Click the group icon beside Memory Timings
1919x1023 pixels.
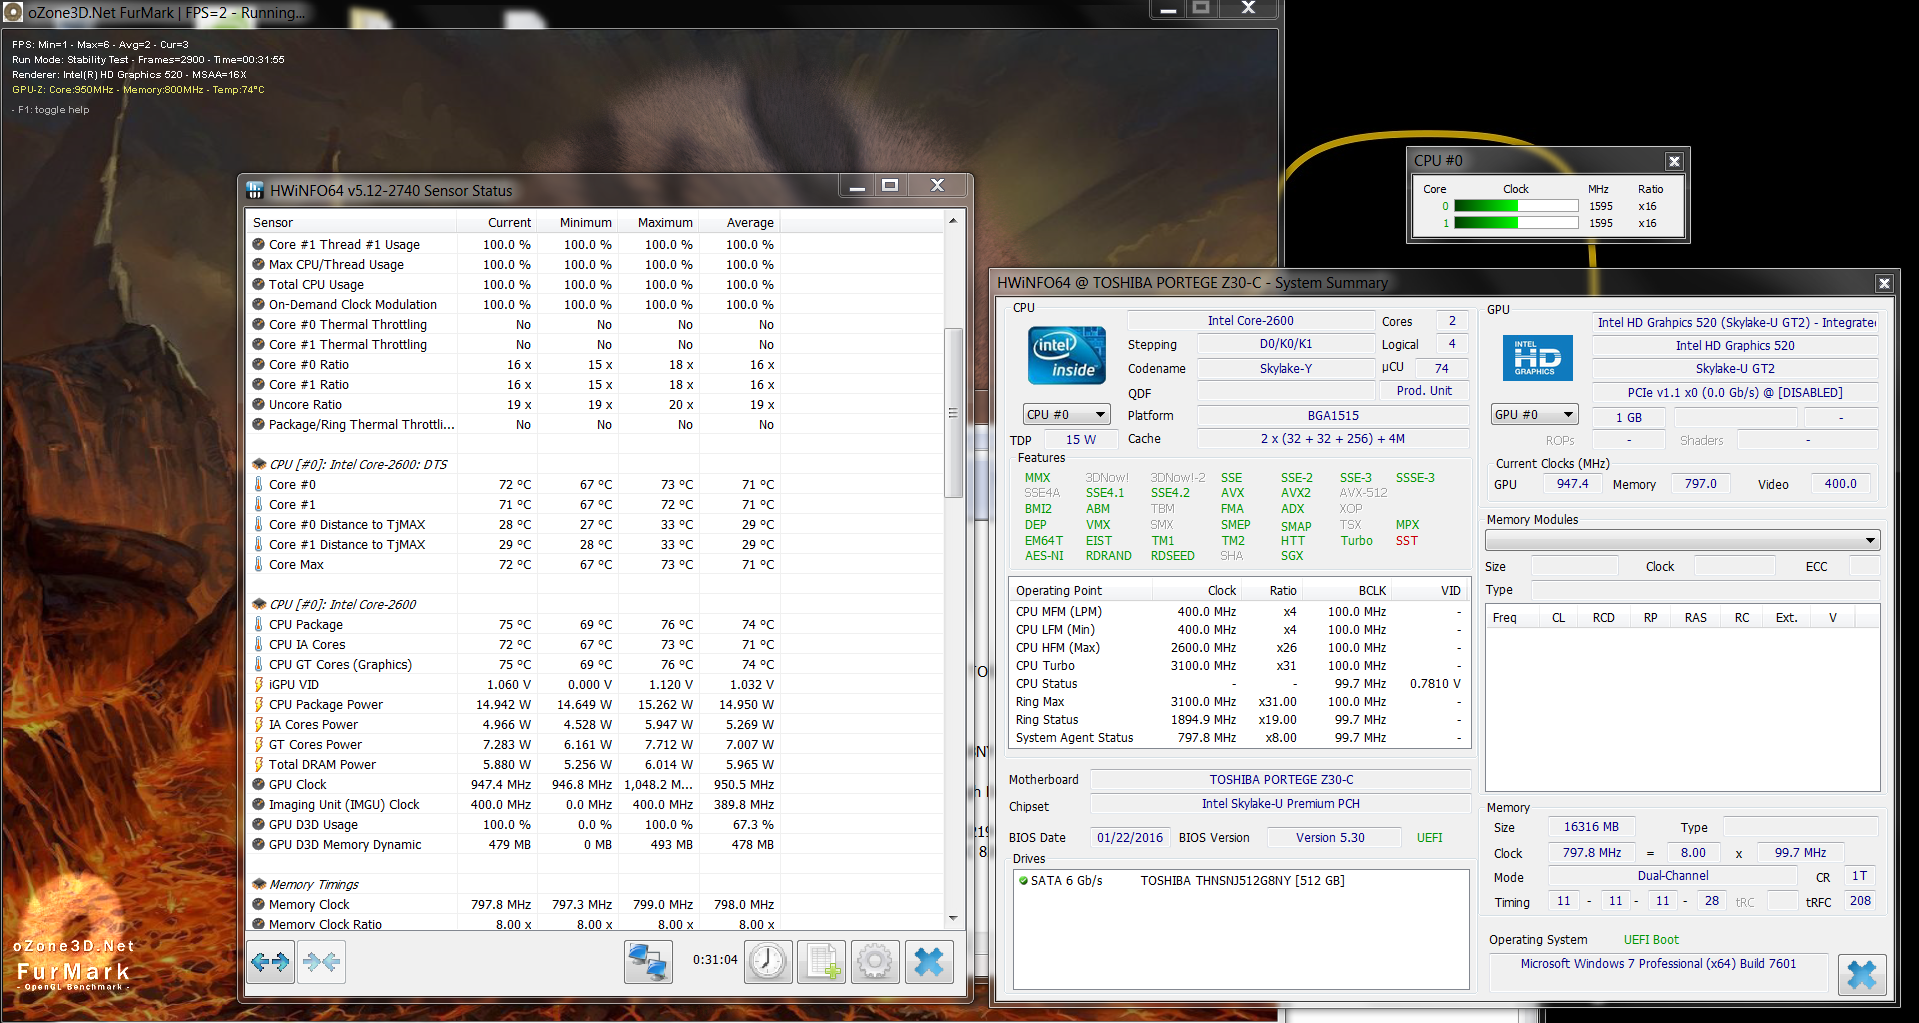[259, 885]
